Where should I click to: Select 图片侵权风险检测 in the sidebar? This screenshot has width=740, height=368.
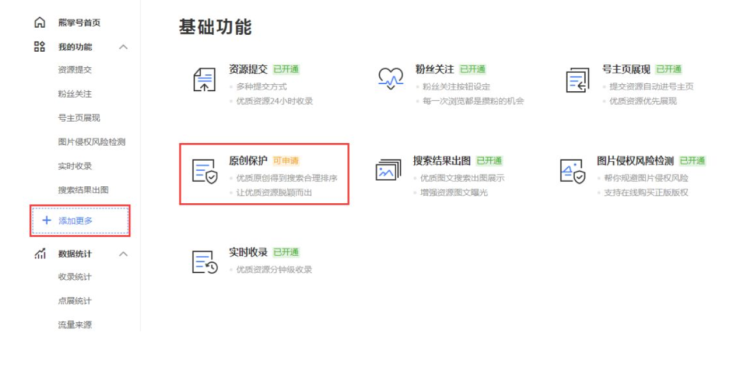tap(92, 142)
